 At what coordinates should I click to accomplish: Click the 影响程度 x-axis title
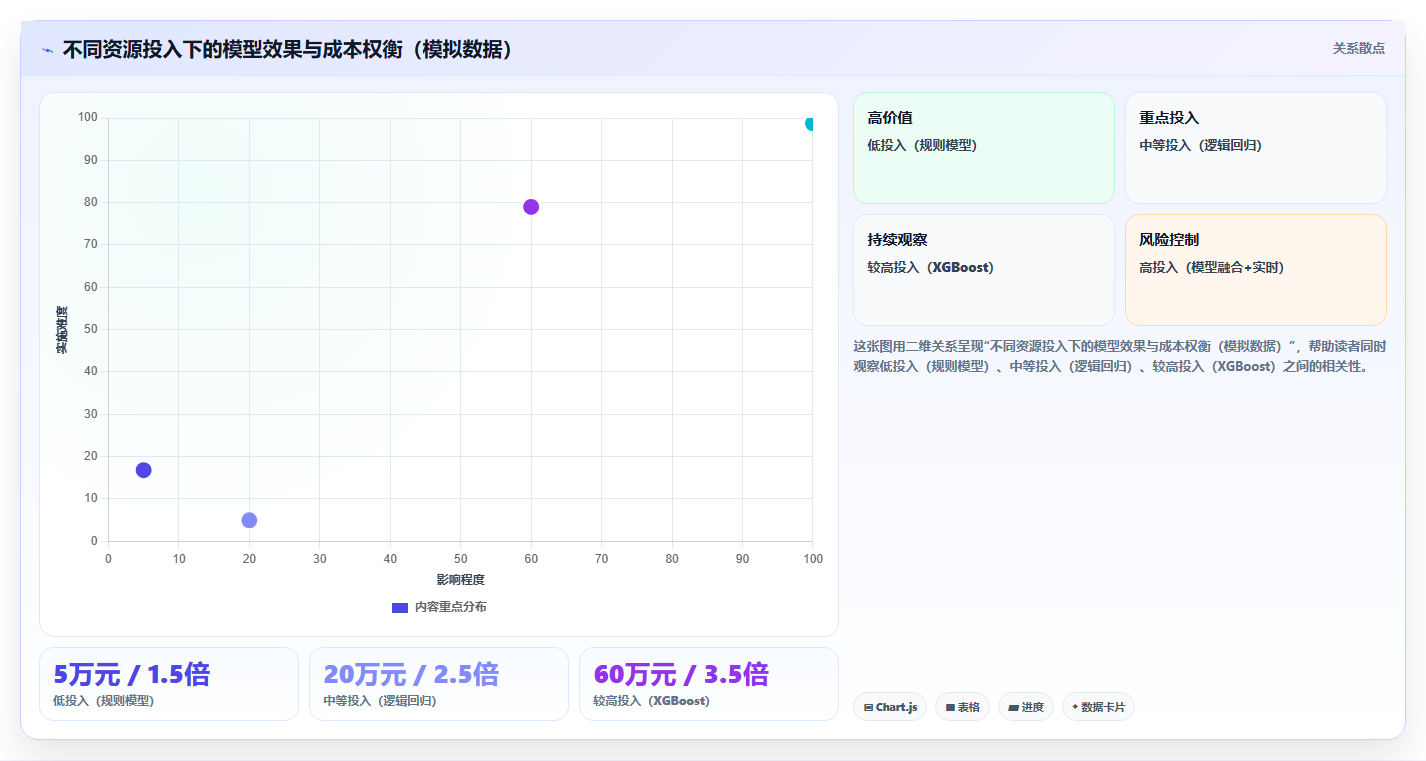pos(460,580)
